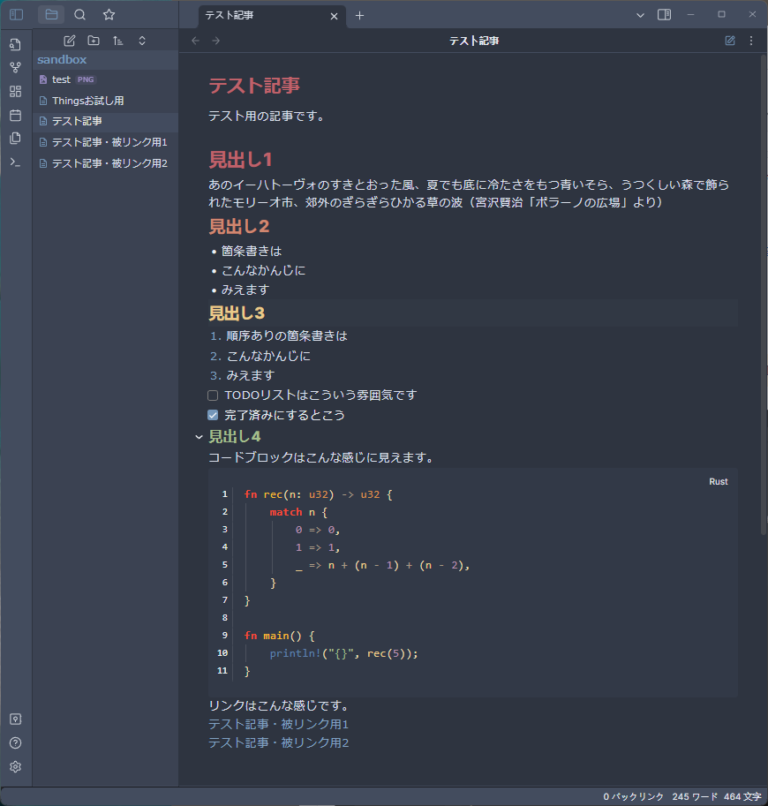Open the terminal icon in the left rail
This screenshot has width=768, height=806.
point(15,162)
